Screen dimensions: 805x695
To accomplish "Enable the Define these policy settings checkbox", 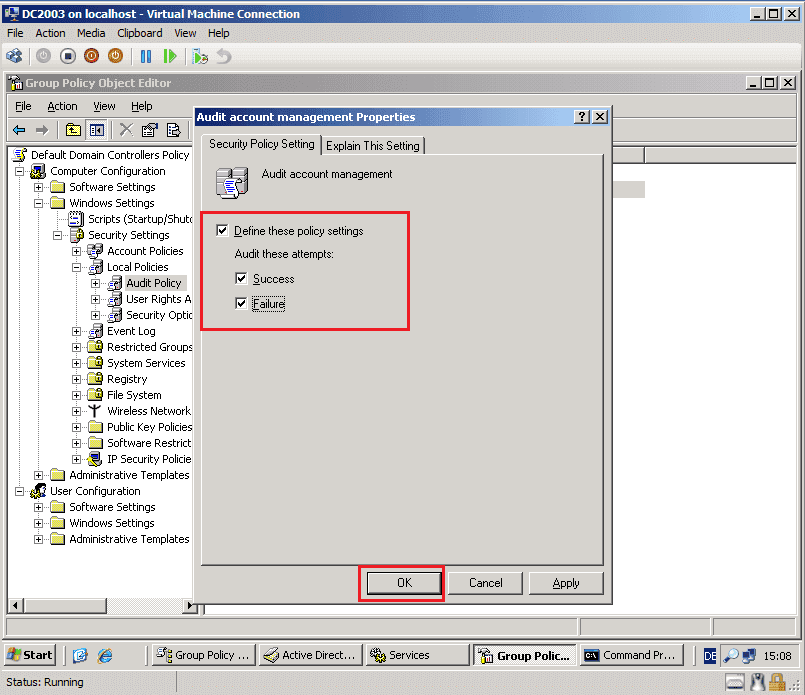I will click(x=222, y=231).
